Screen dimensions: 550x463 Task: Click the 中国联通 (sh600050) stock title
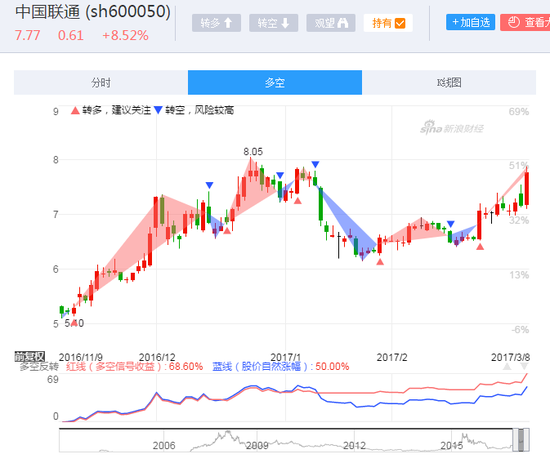pyautogui.click(x=93, y=12)
